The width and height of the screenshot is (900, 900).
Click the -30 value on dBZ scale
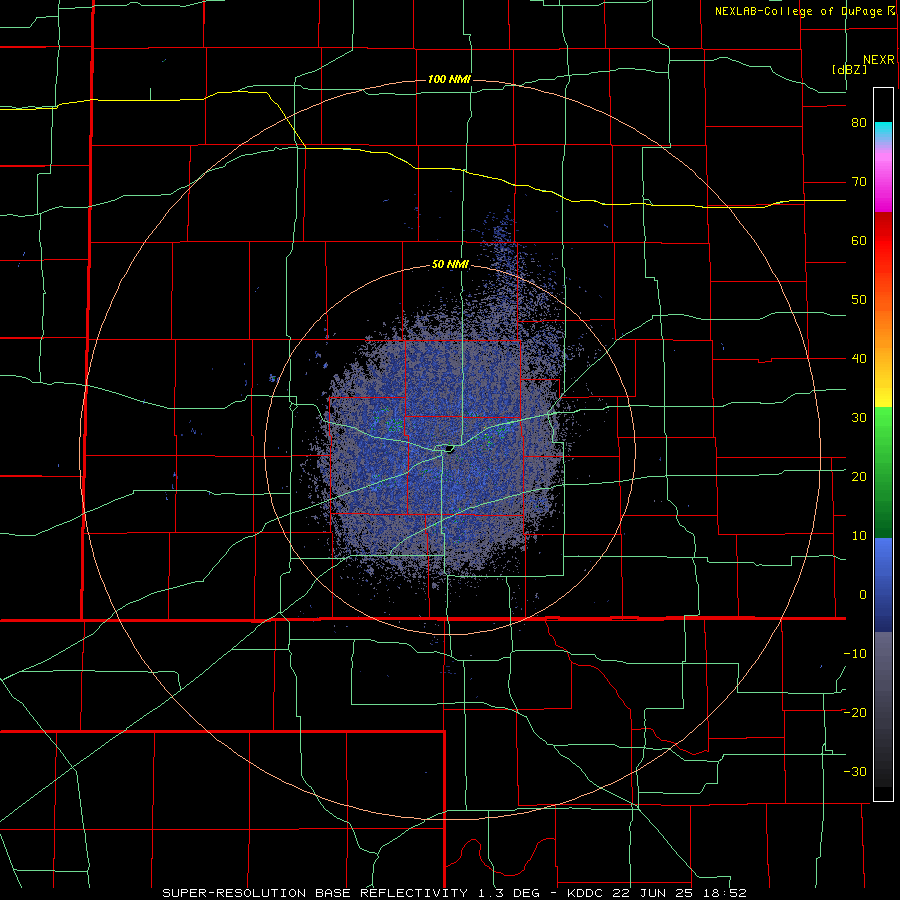click(x=855, y=771)
